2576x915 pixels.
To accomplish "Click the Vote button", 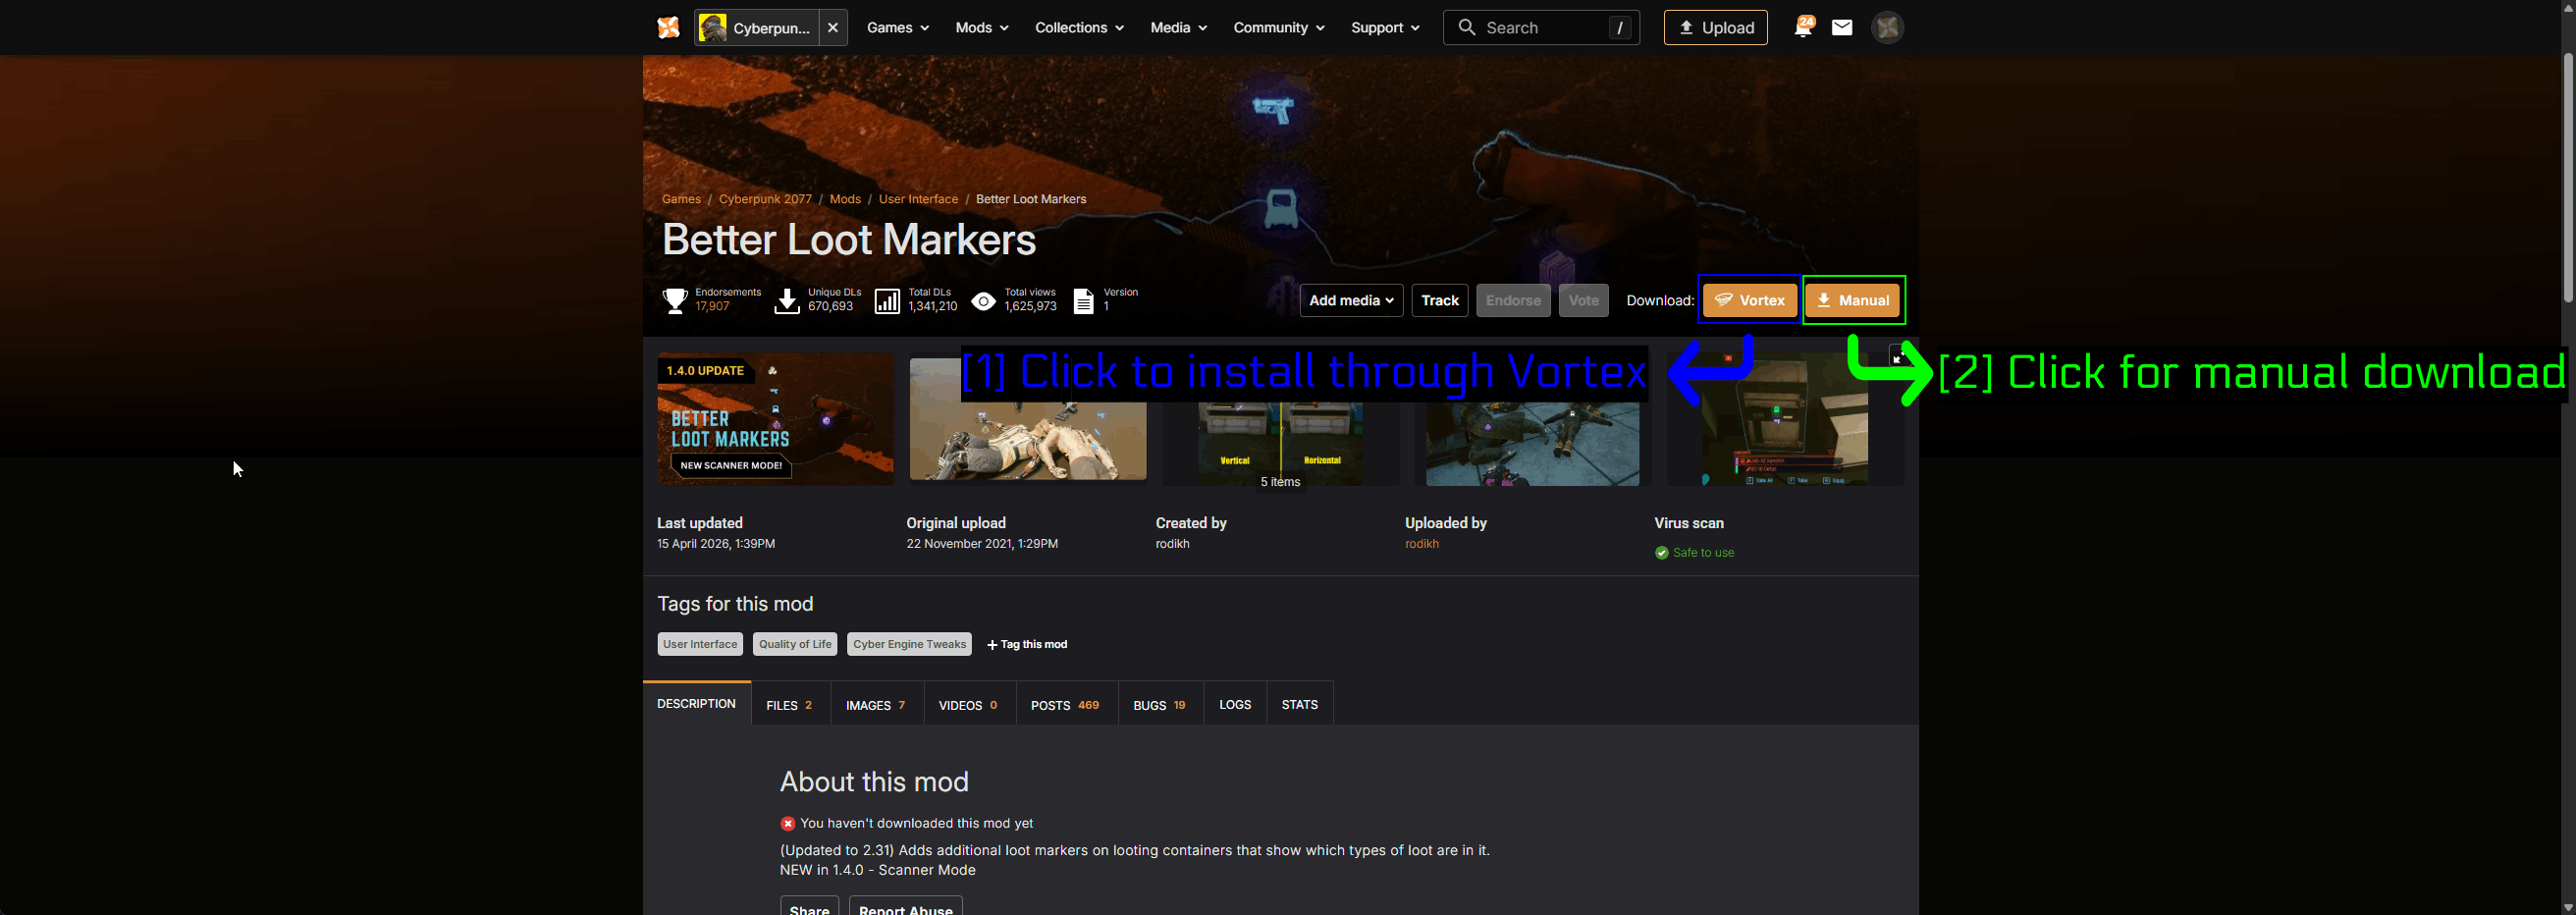I will (1583, 300).
